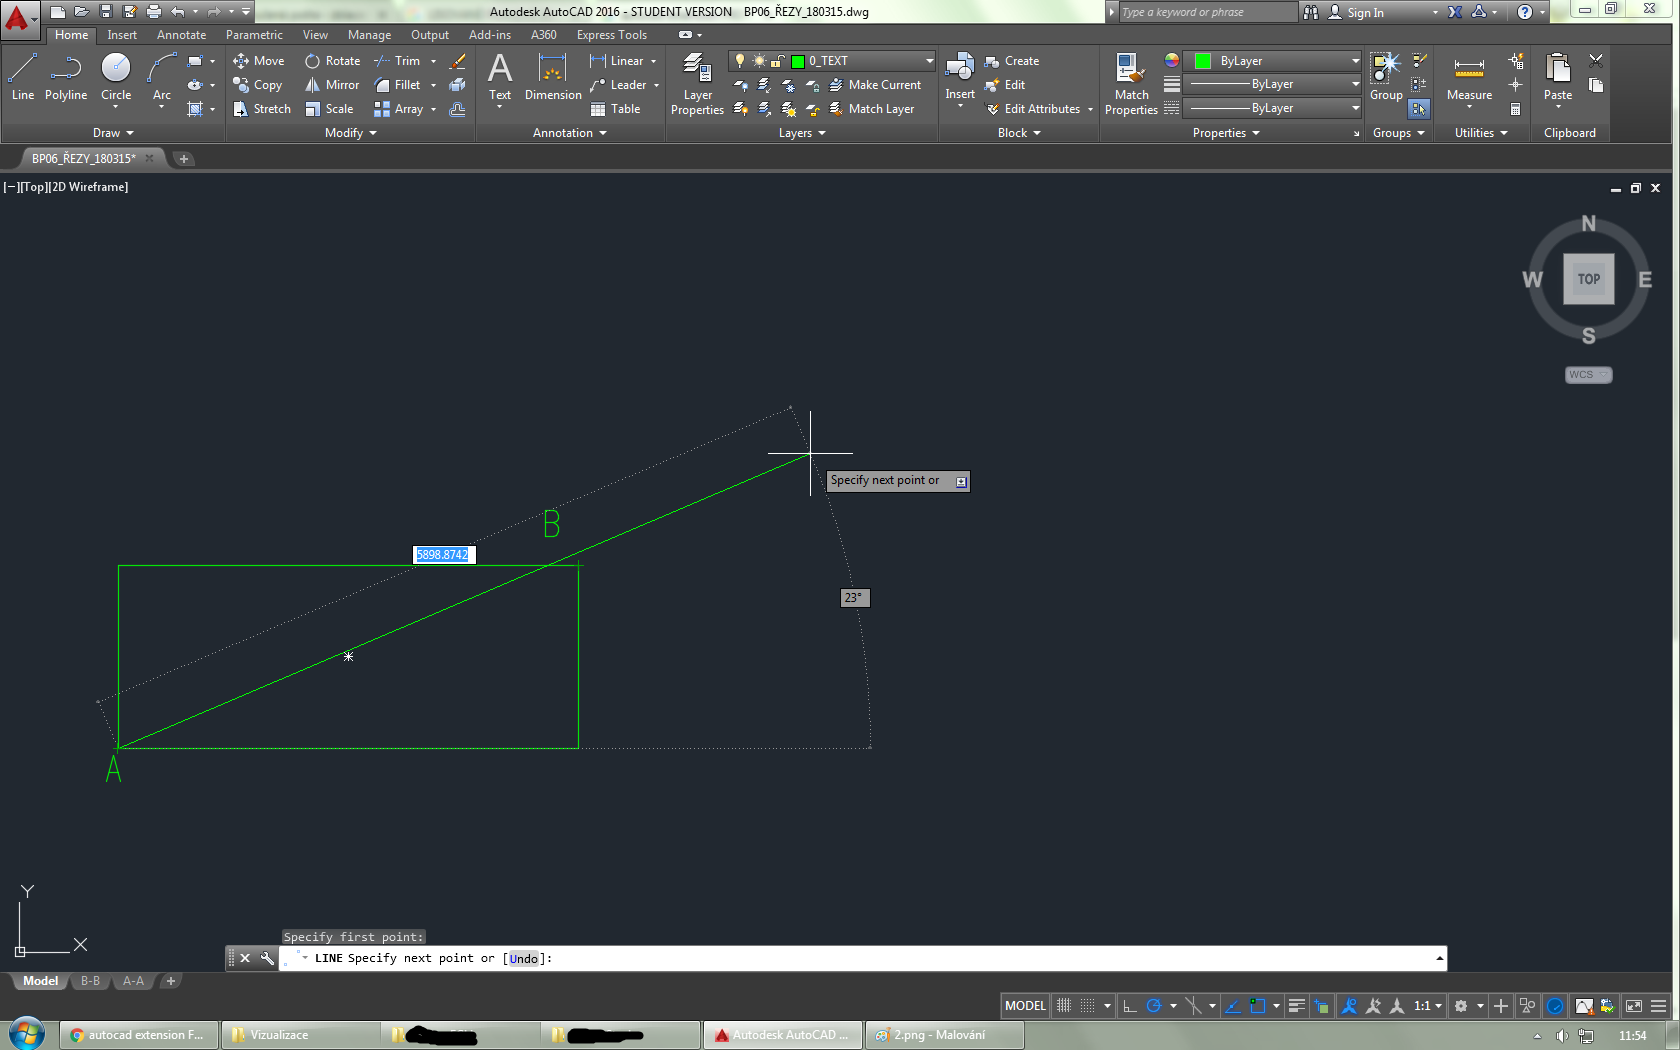This screenshot has width=1680, height=1050.
Task: Click Create block button
Action: 1012,61
